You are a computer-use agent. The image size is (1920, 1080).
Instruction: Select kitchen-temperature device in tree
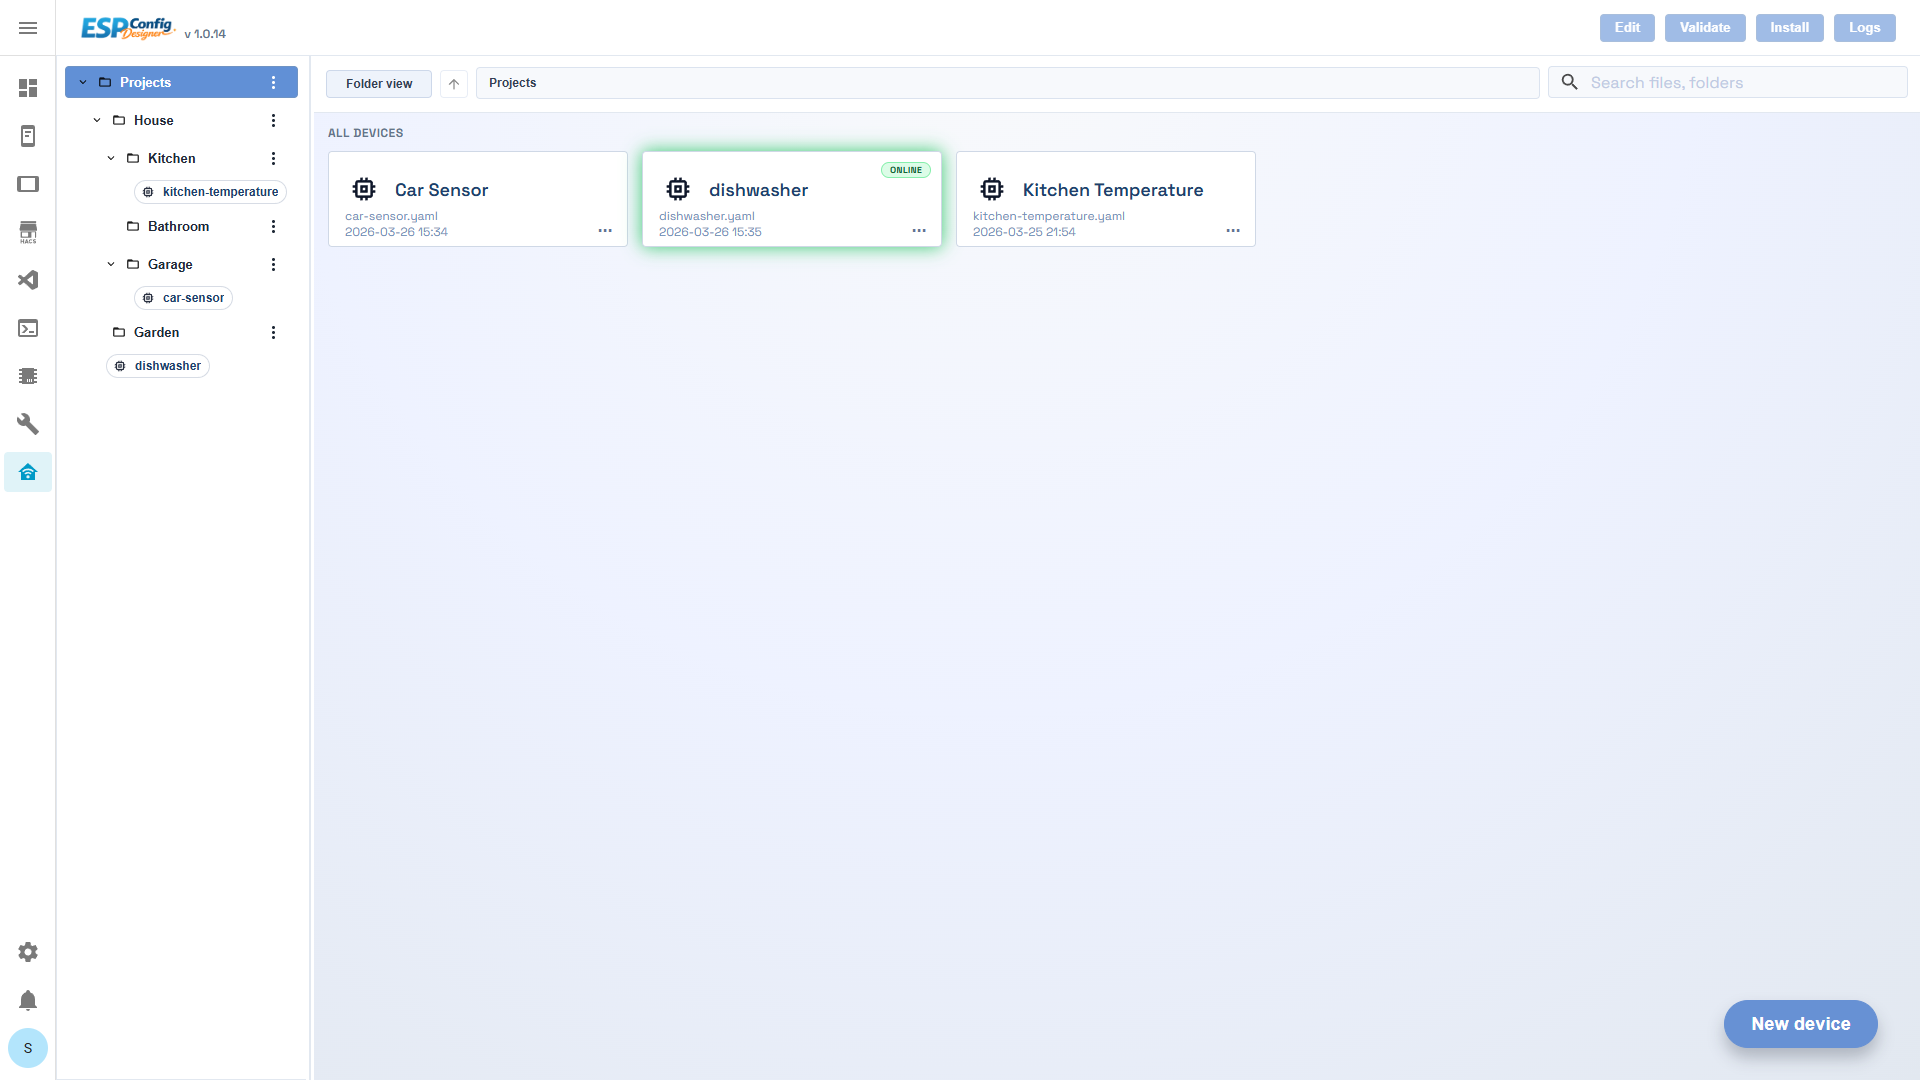point(210,192)
